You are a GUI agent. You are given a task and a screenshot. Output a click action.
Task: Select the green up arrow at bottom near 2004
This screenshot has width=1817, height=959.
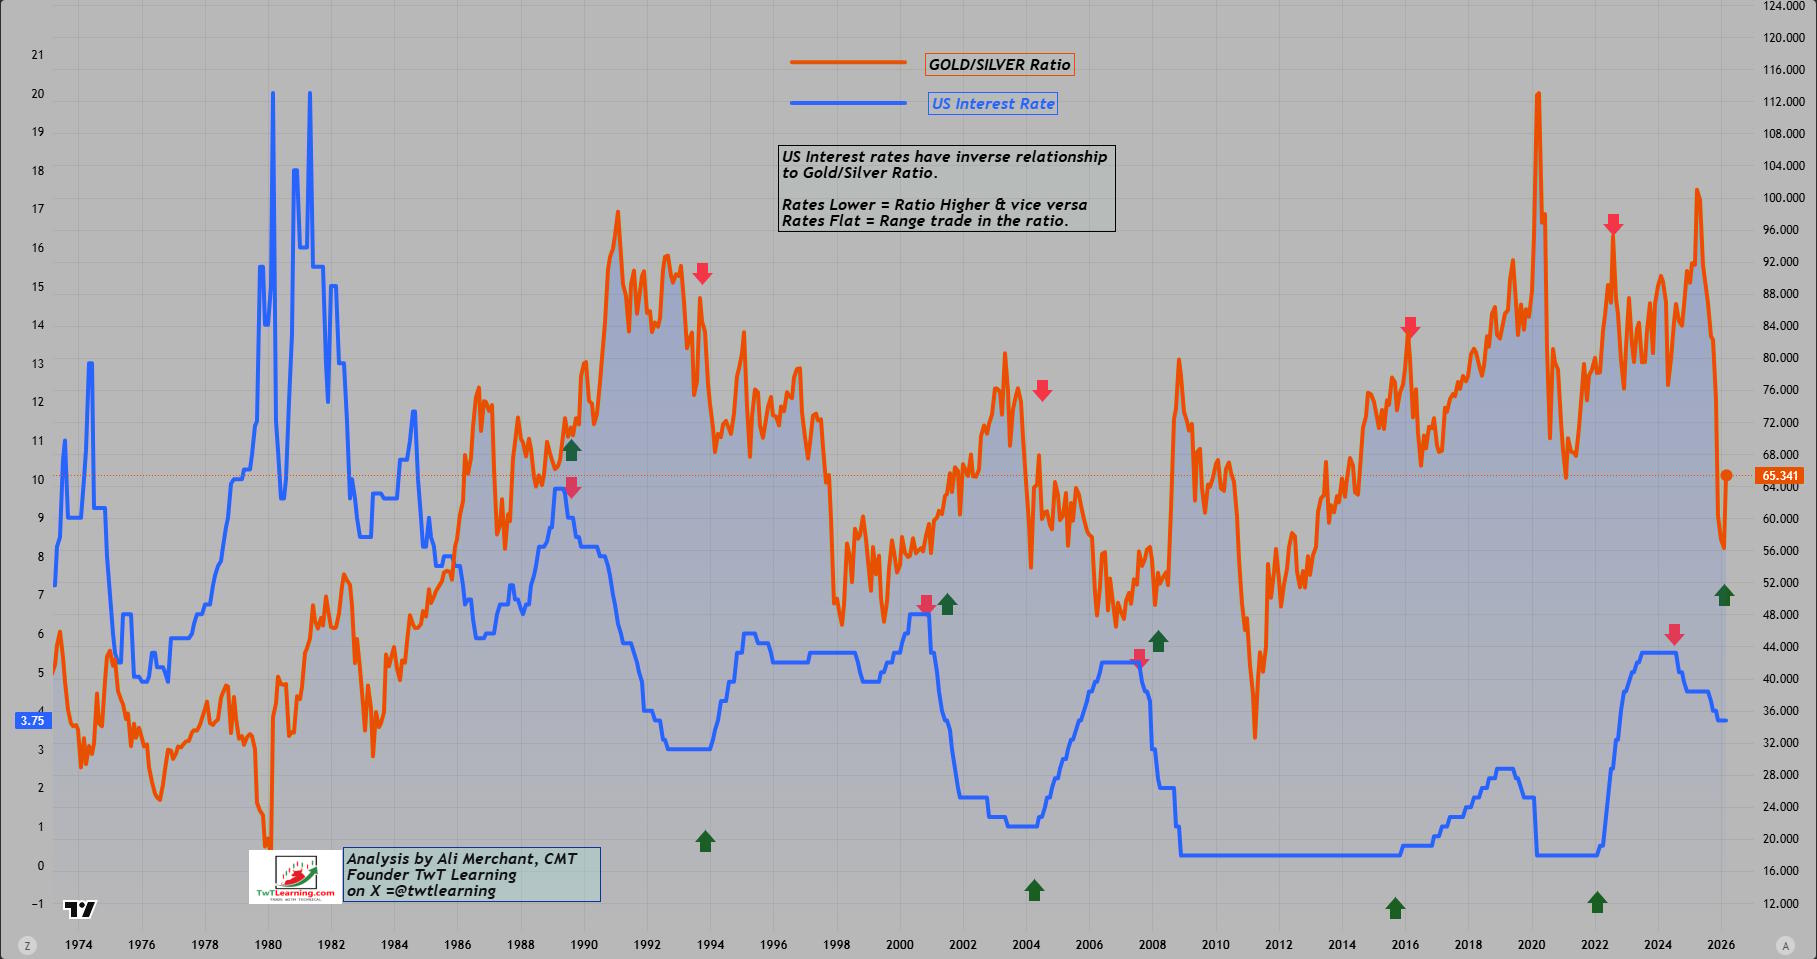(x=1034, y=890)
